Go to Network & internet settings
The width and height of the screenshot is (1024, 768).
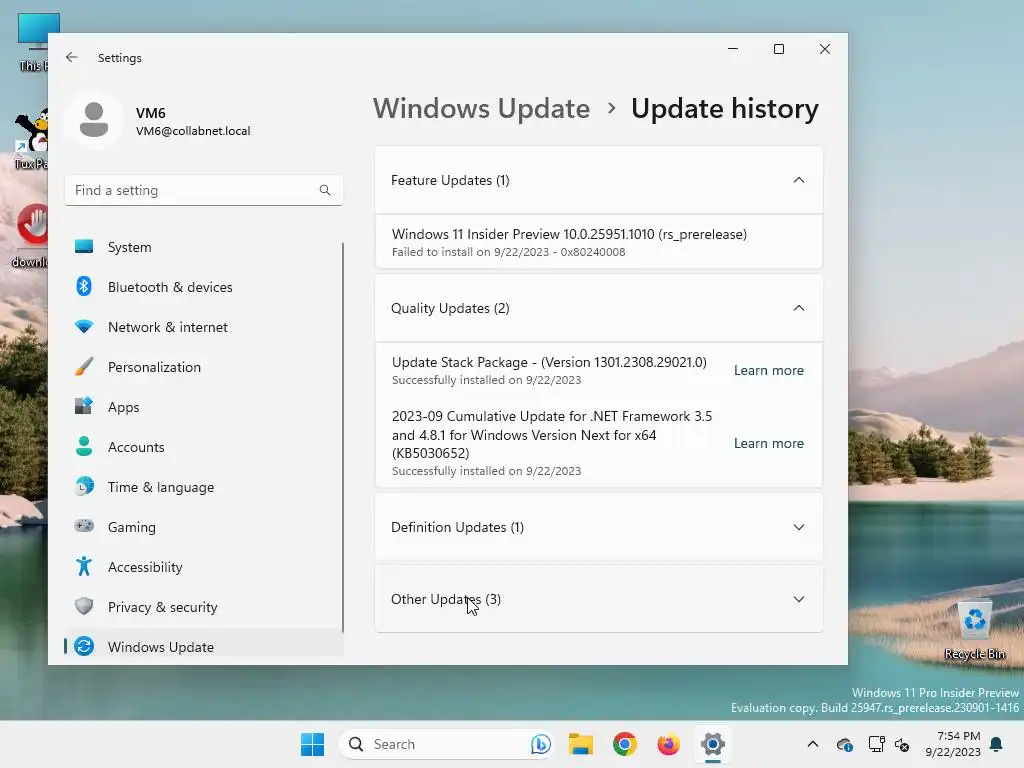click(204, 327)
